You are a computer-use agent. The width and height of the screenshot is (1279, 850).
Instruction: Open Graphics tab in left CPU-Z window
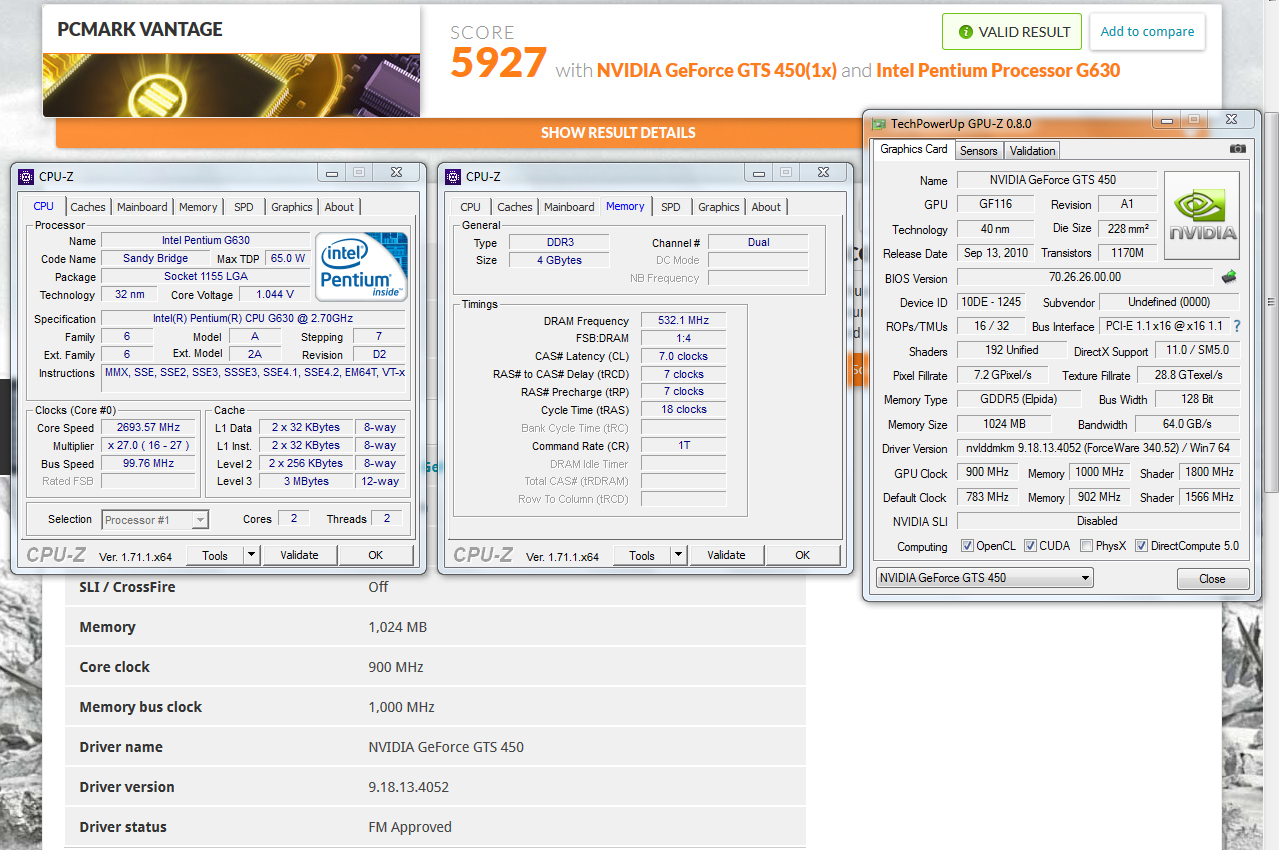coord(292,207)
